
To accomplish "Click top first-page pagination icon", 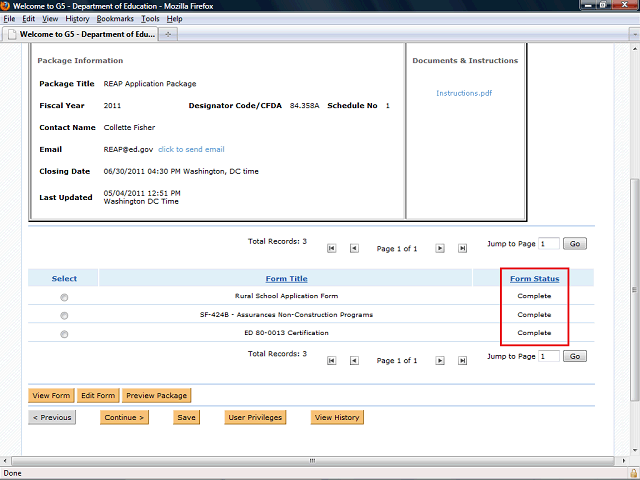I will click(331, 248).
